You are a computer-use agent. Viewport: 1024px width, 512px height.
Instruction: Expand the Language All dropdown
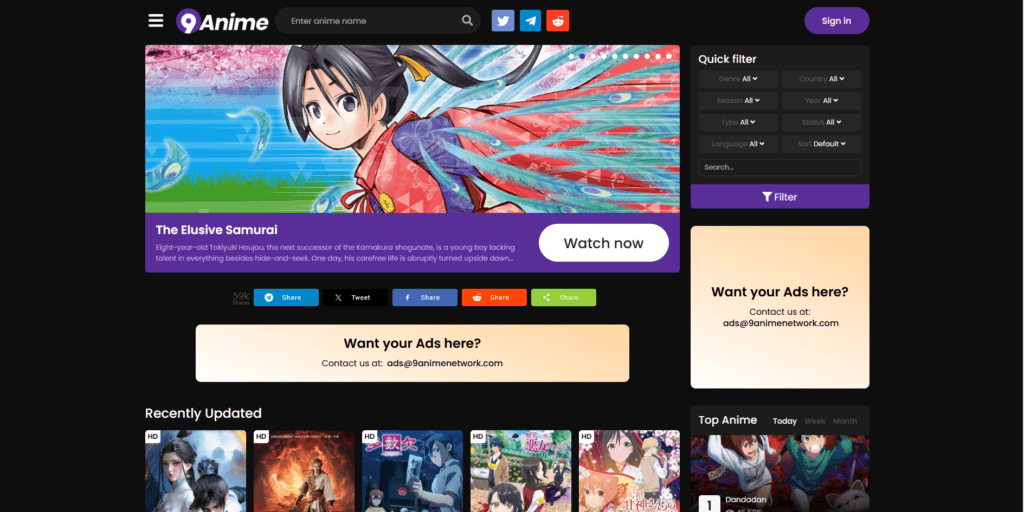738,144
